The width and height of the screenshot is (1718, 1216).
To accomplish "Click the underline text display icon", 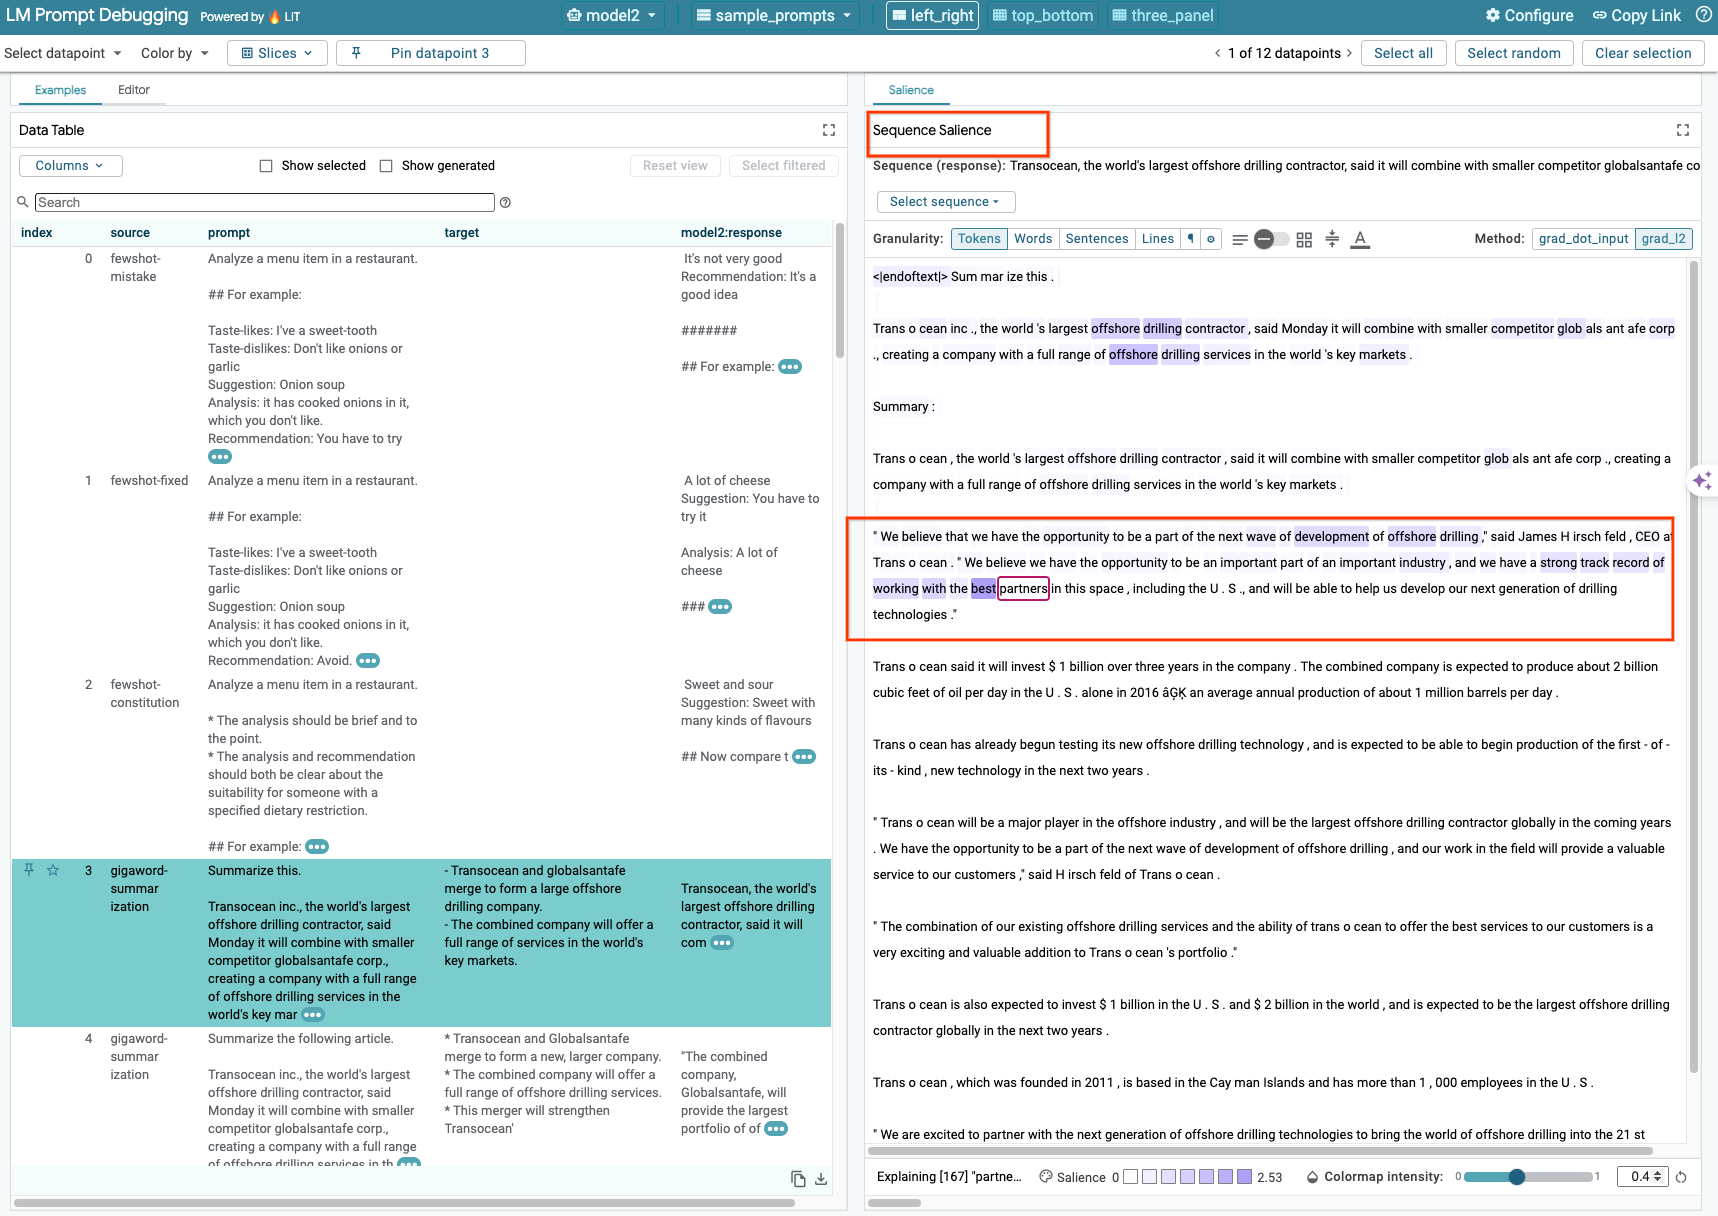I will coord(1359,239).
